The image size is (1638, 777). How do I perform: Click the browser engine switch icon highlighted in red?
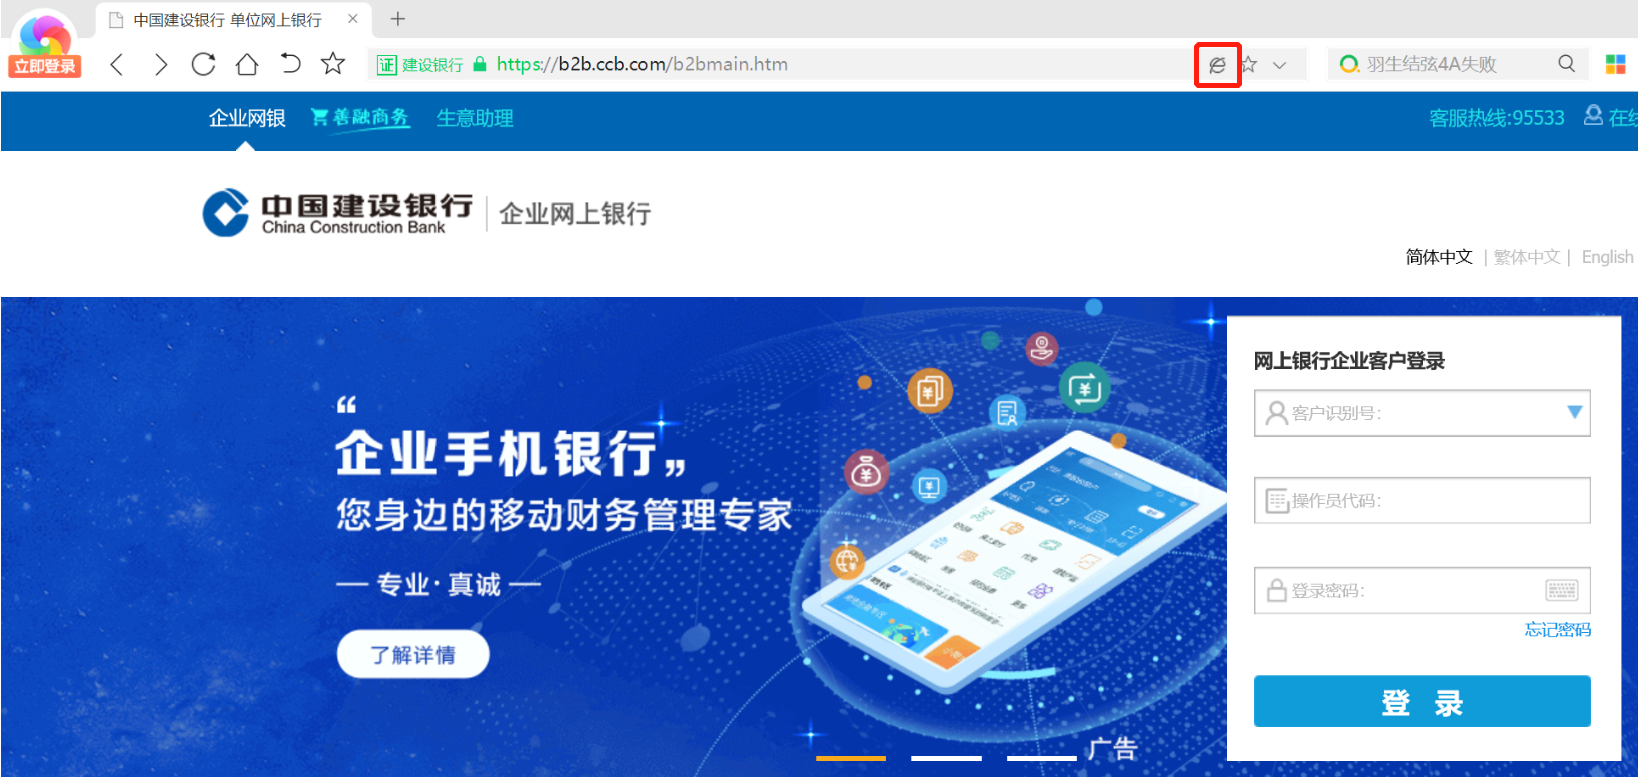(x=1217, y=65)
